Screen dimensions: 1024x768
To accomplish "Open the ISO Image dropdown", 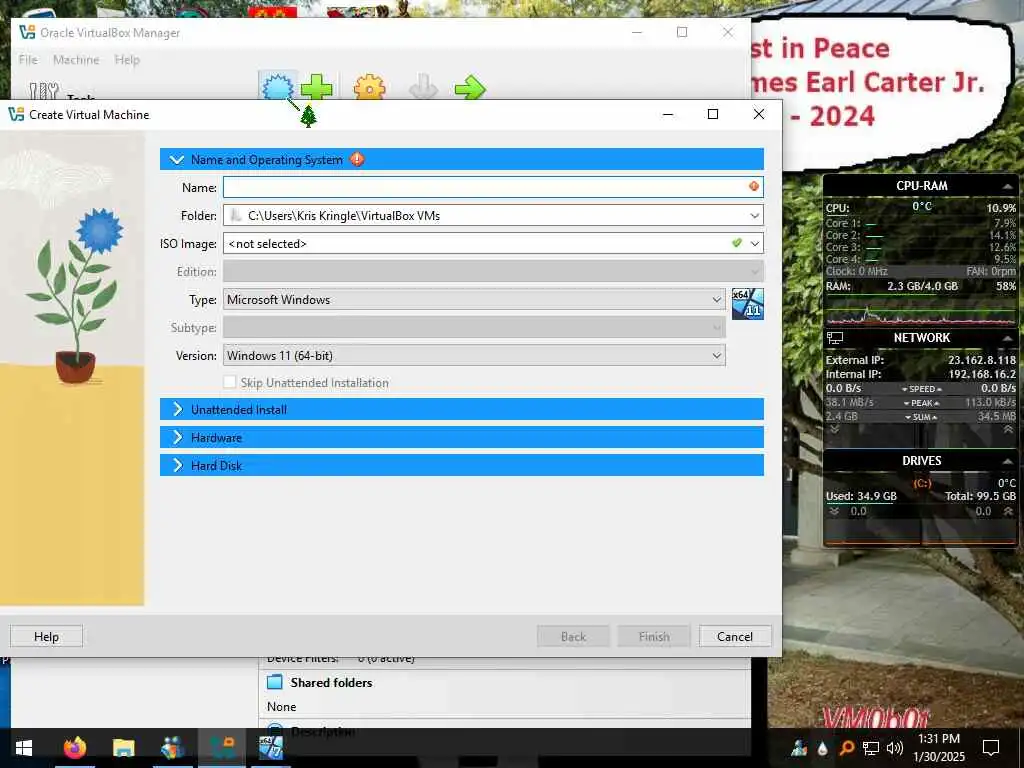I will [x=754, y=244].
